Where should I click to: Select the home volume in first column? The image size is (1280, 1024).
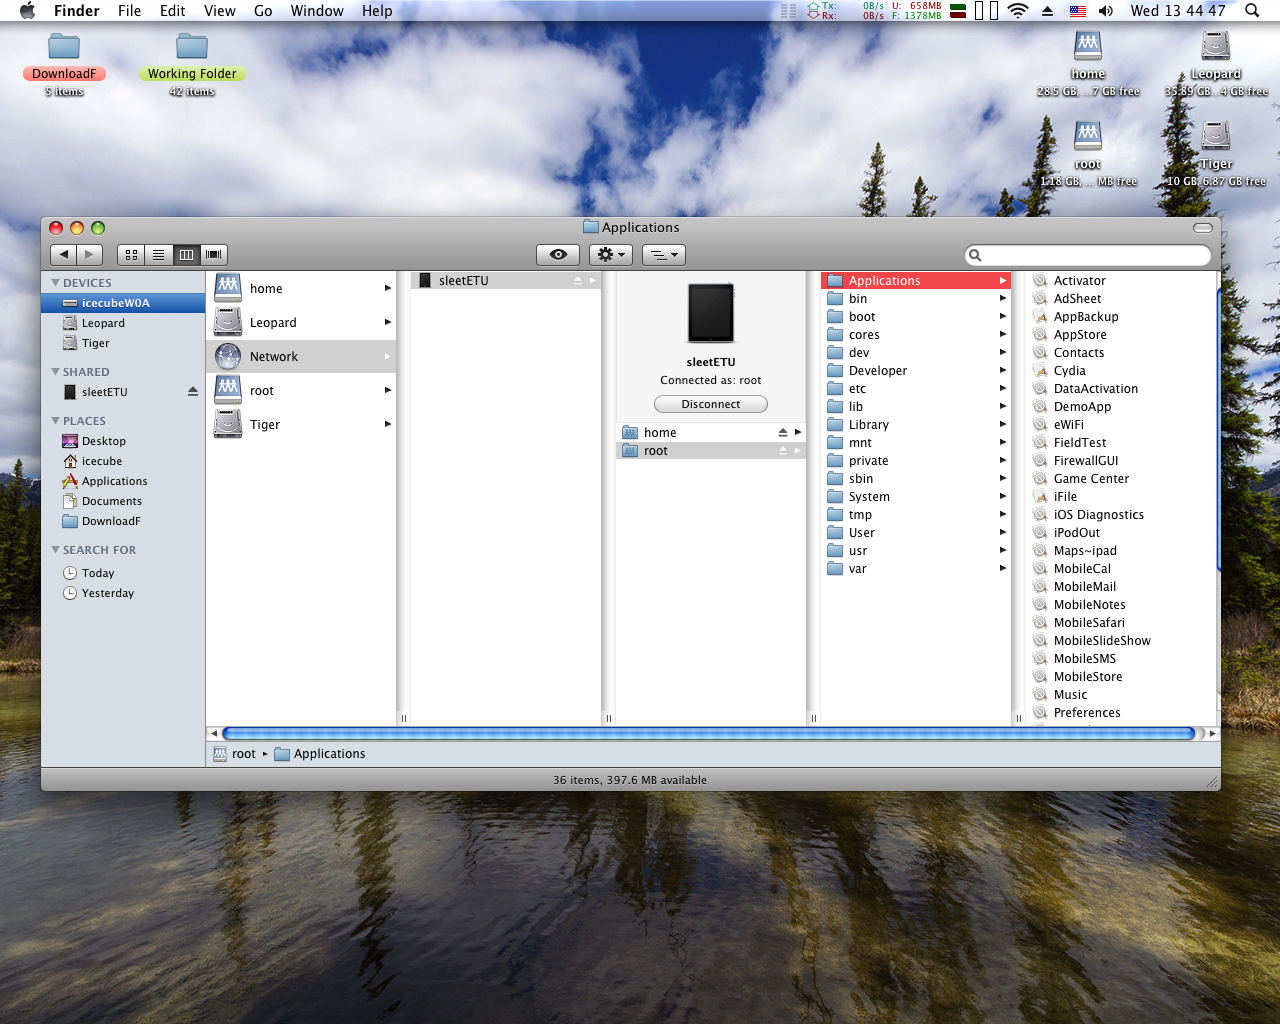coord(301,288)
